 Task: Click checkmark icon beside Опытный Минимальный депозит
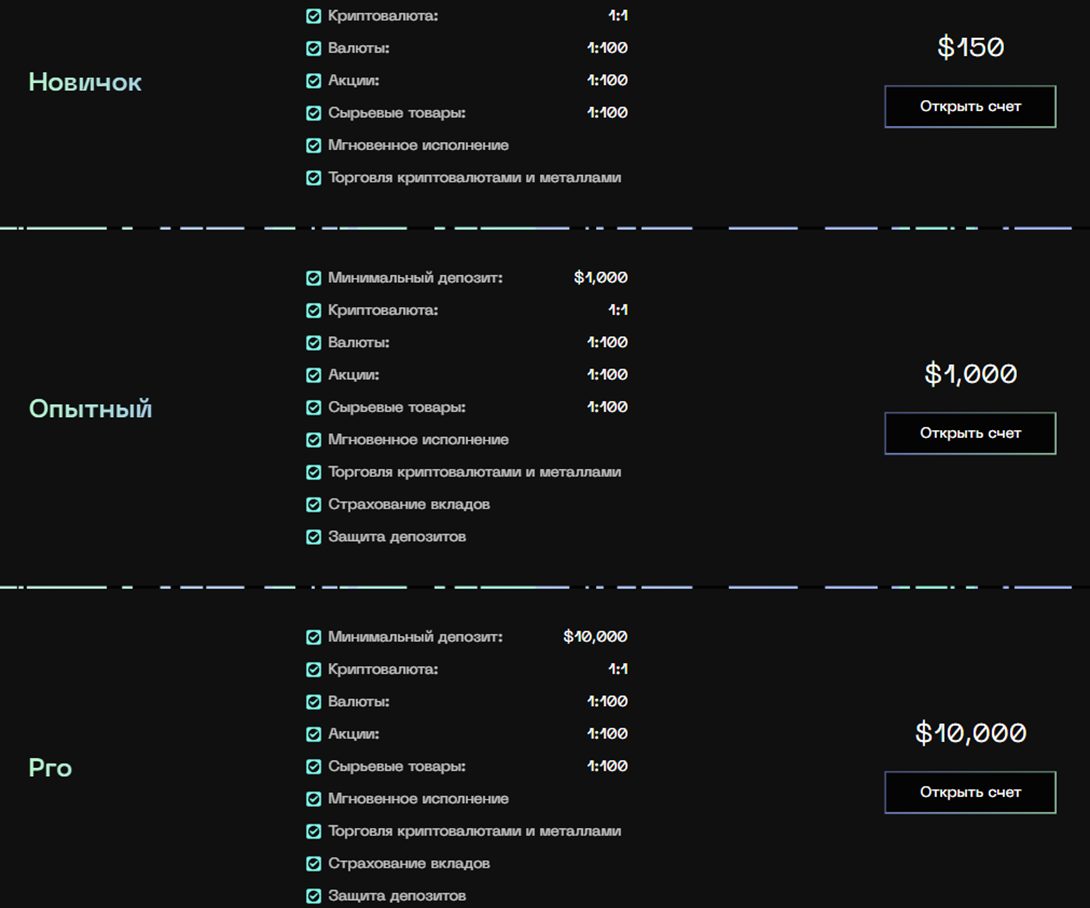click(x=314, y=278)
